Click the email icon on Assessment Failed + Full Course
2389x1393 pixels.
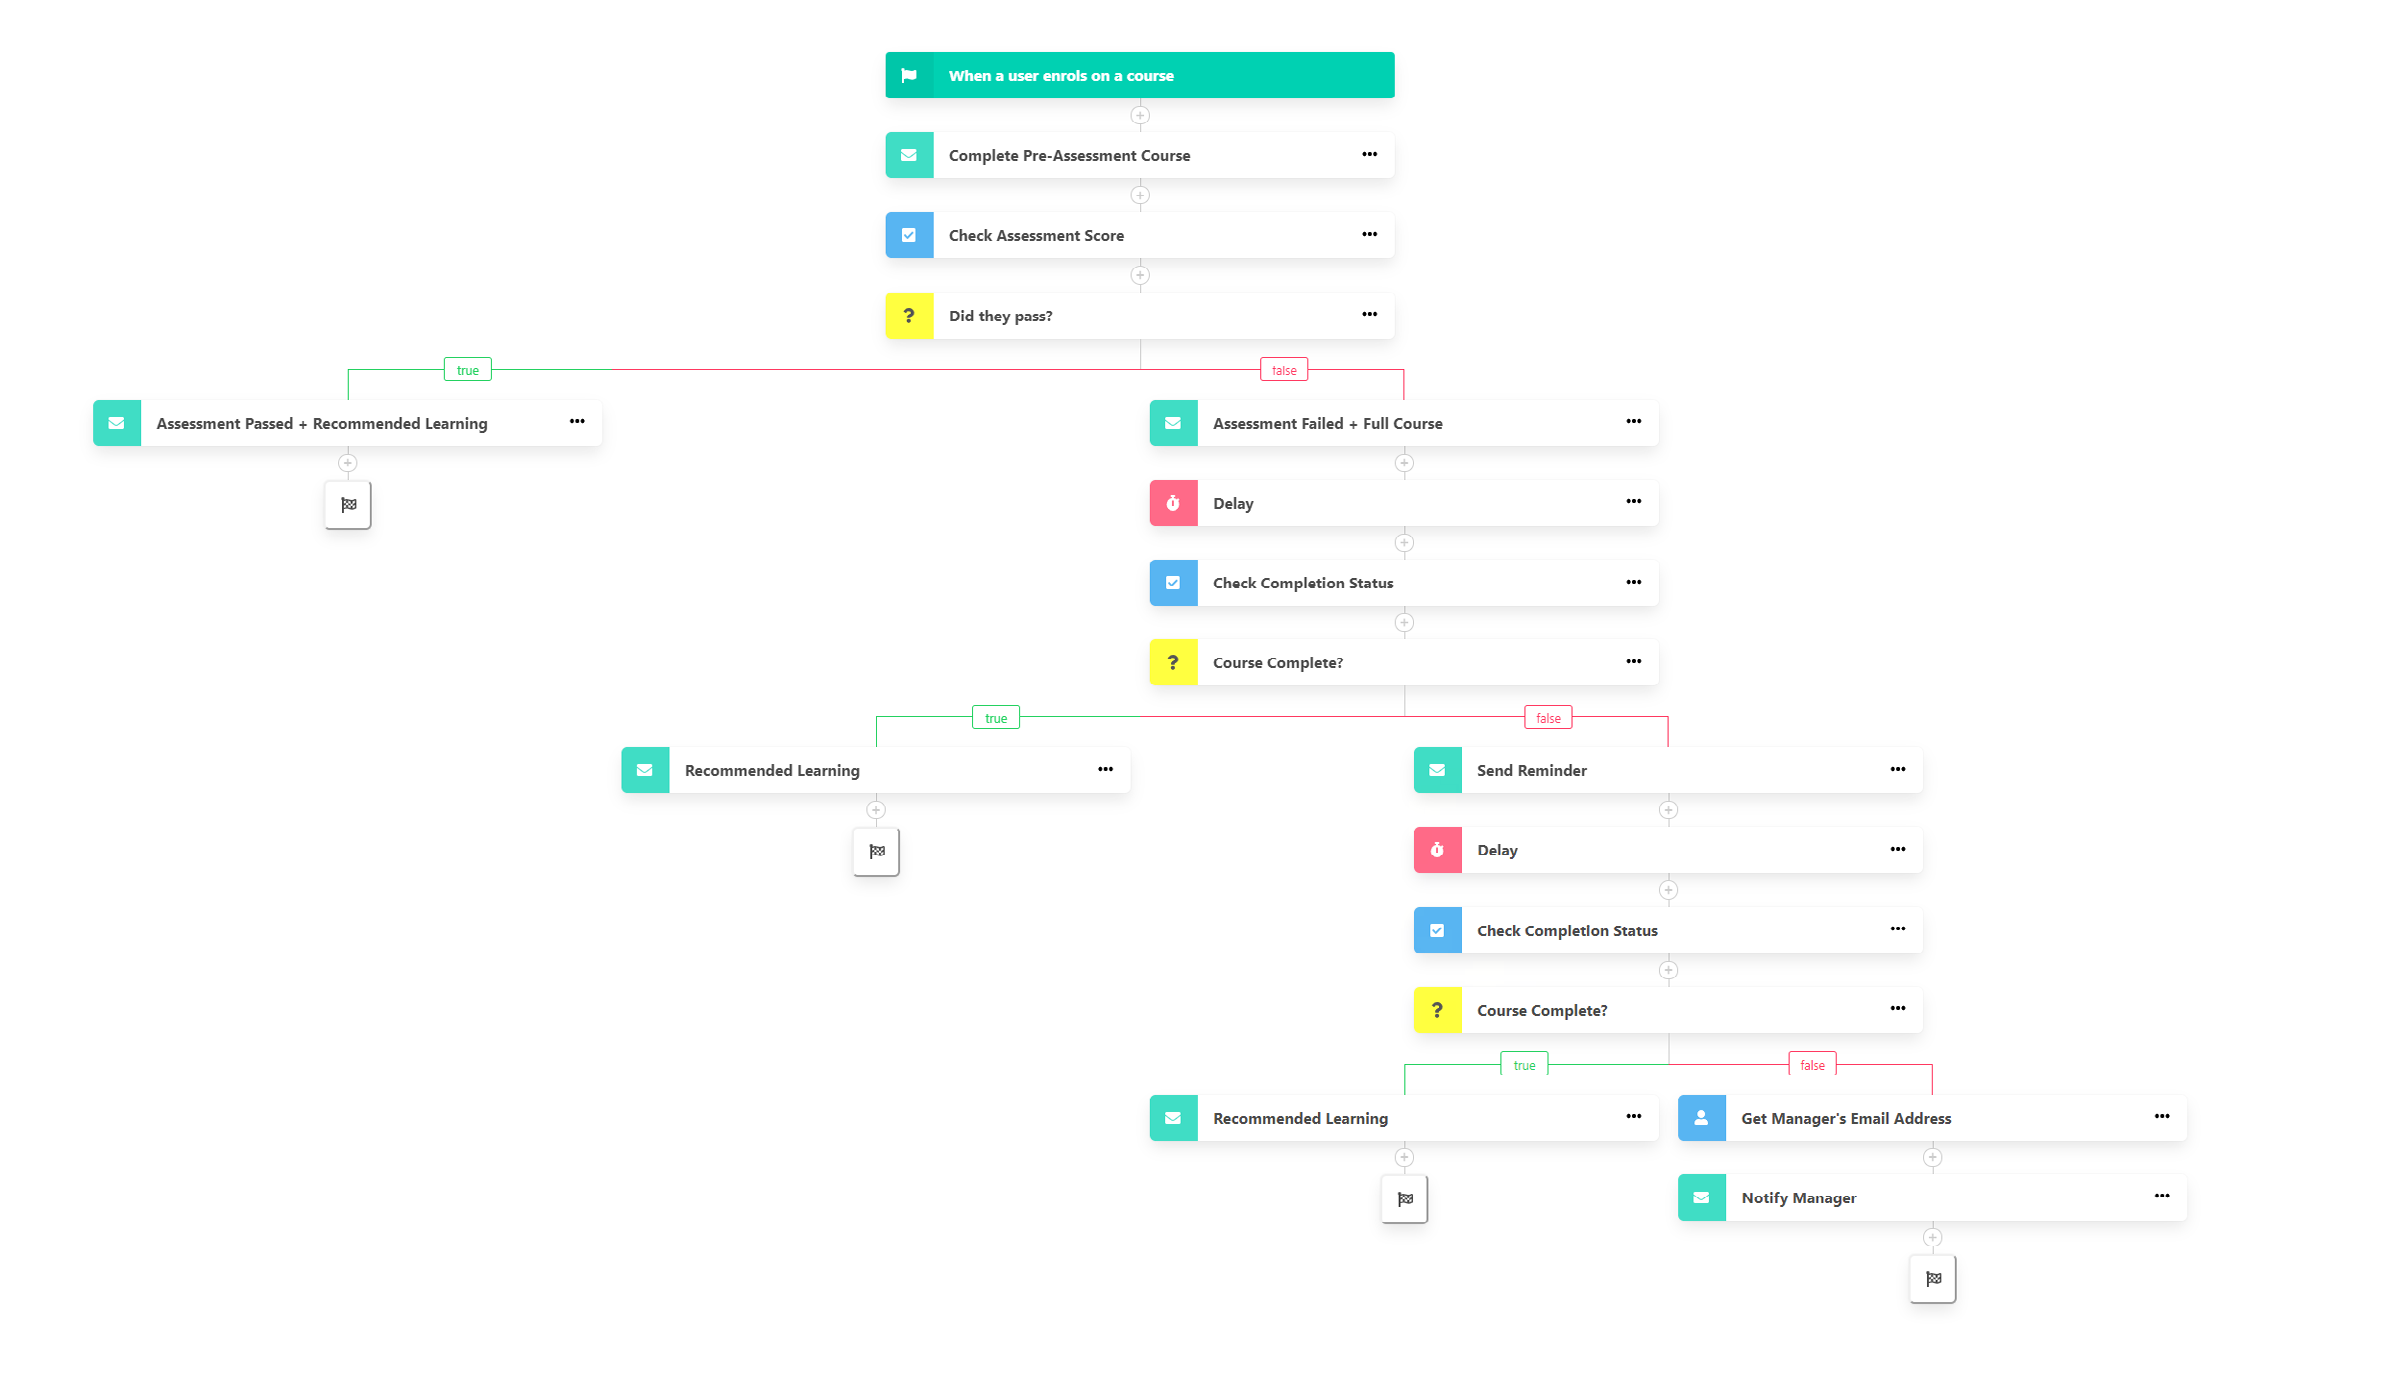coord(1173,422)
